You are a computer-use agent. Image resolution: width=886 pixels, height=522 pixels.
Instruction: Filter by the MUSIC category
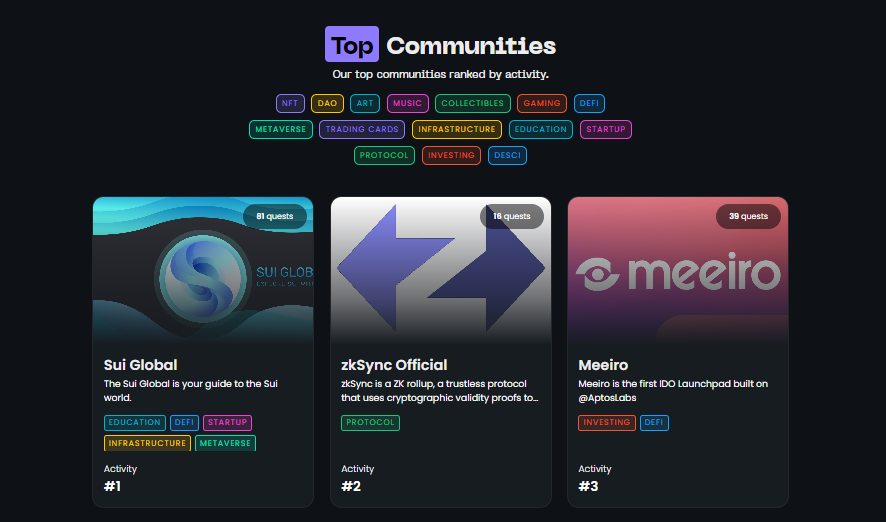tap(407, 103)
